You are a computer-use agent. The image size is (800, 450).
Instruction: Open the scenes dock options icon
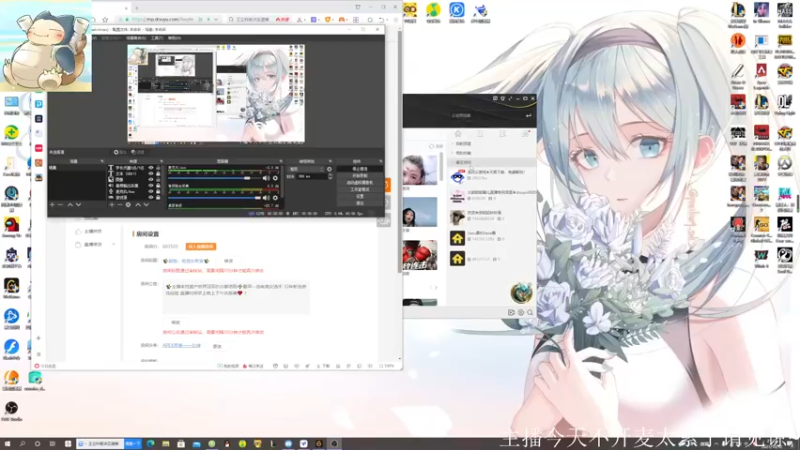(102, 161)
